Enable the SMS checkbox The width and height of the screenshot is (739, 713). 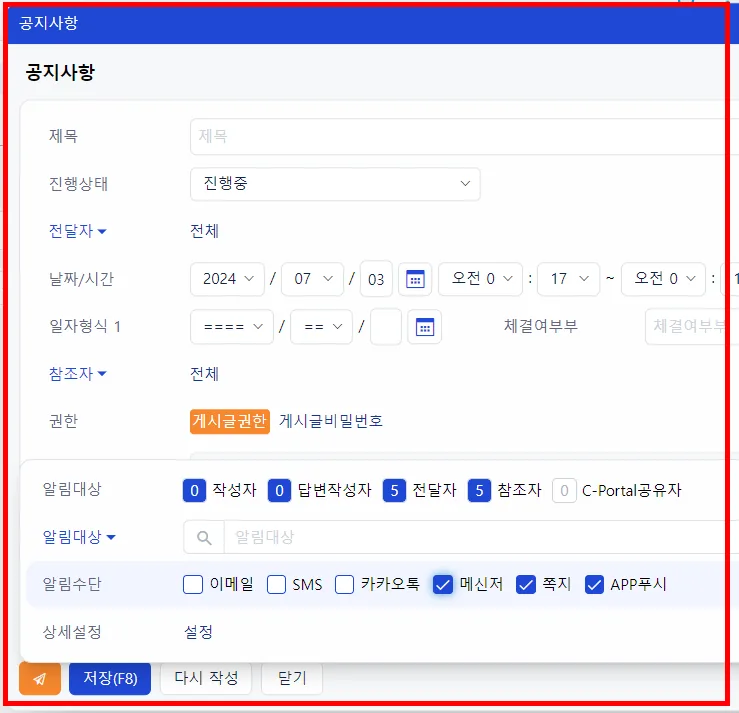[276, 584]
